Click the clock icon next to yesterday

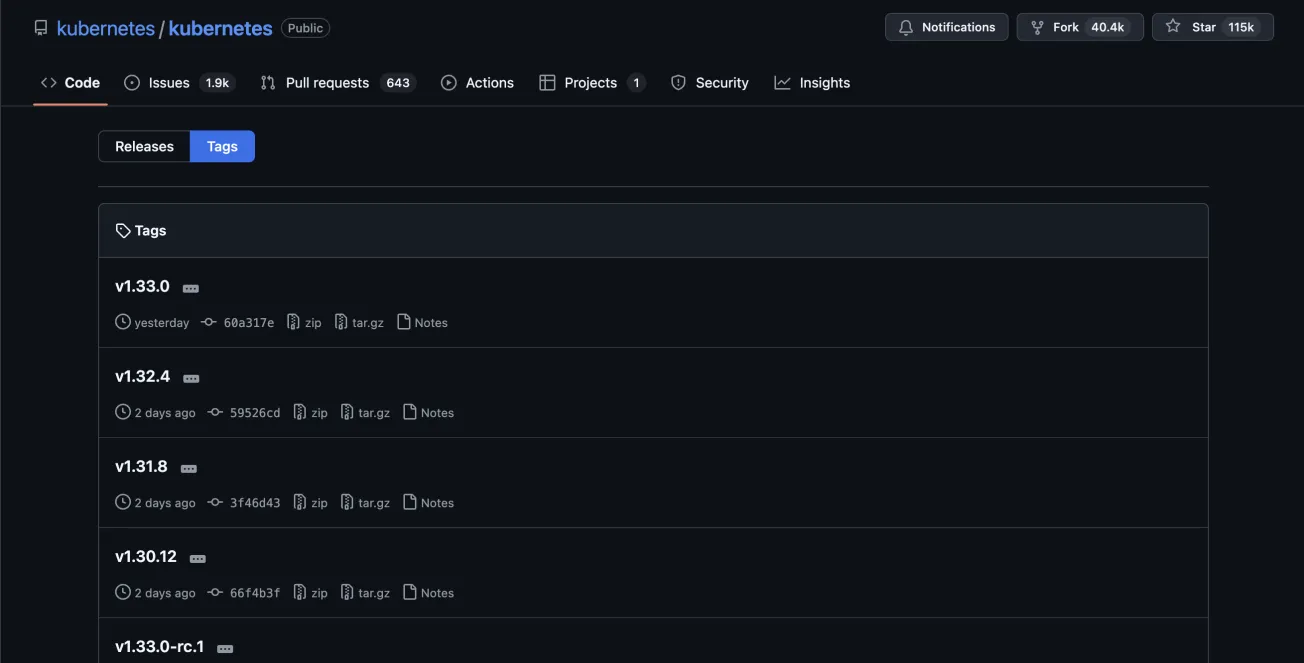click(x=123, y=322)
